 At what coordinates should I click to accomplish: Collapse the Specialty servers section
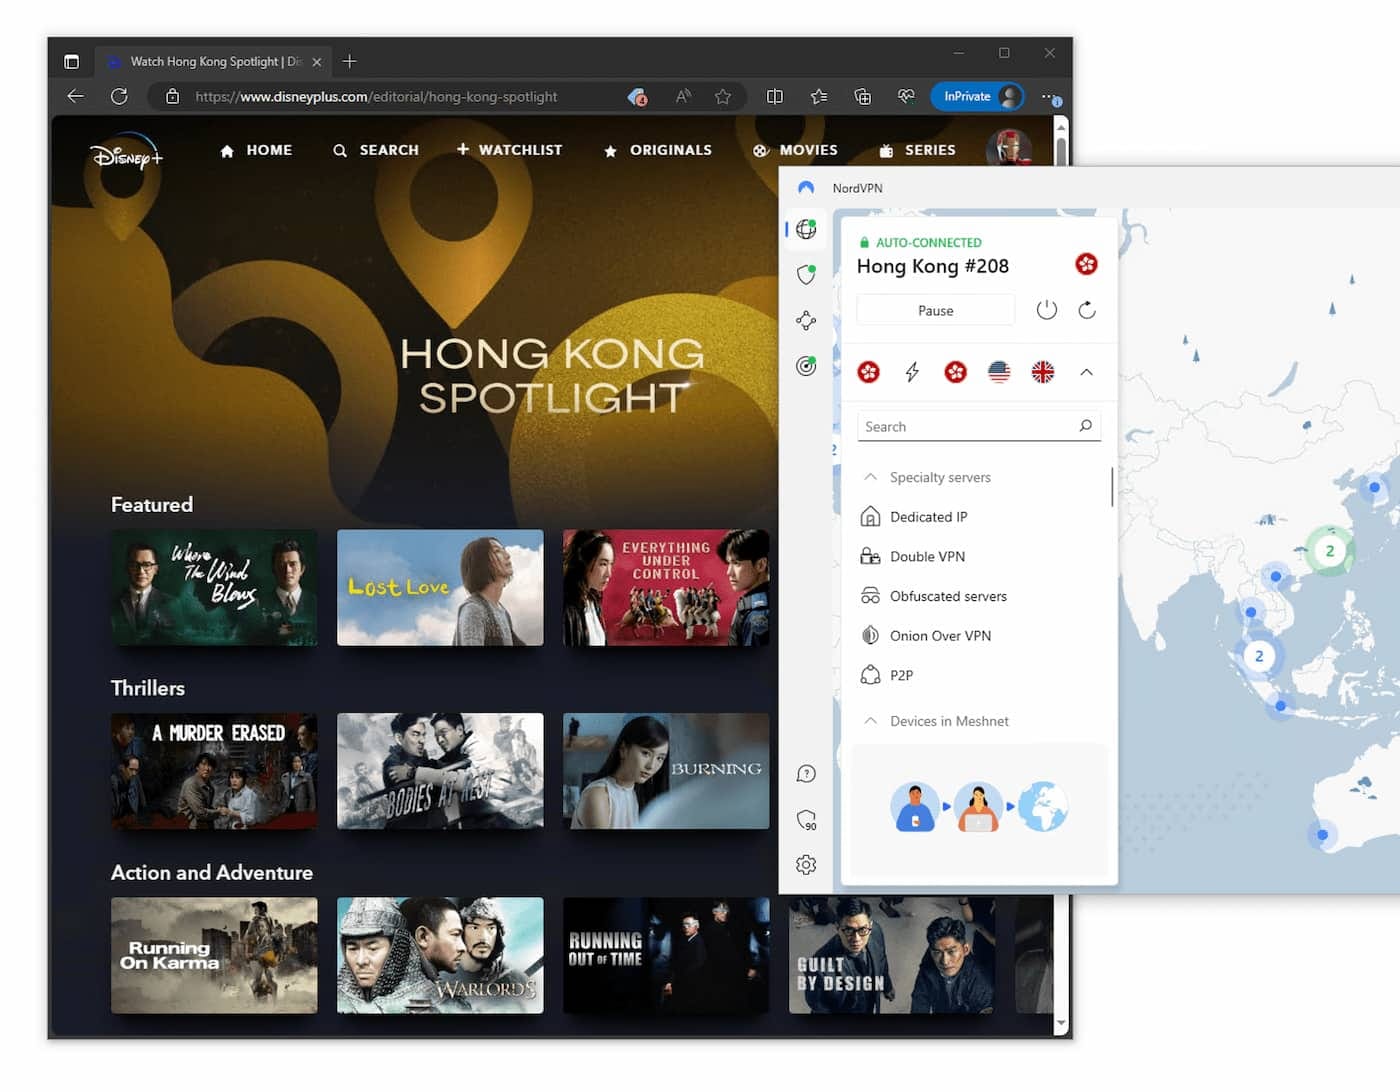[870, 477]
